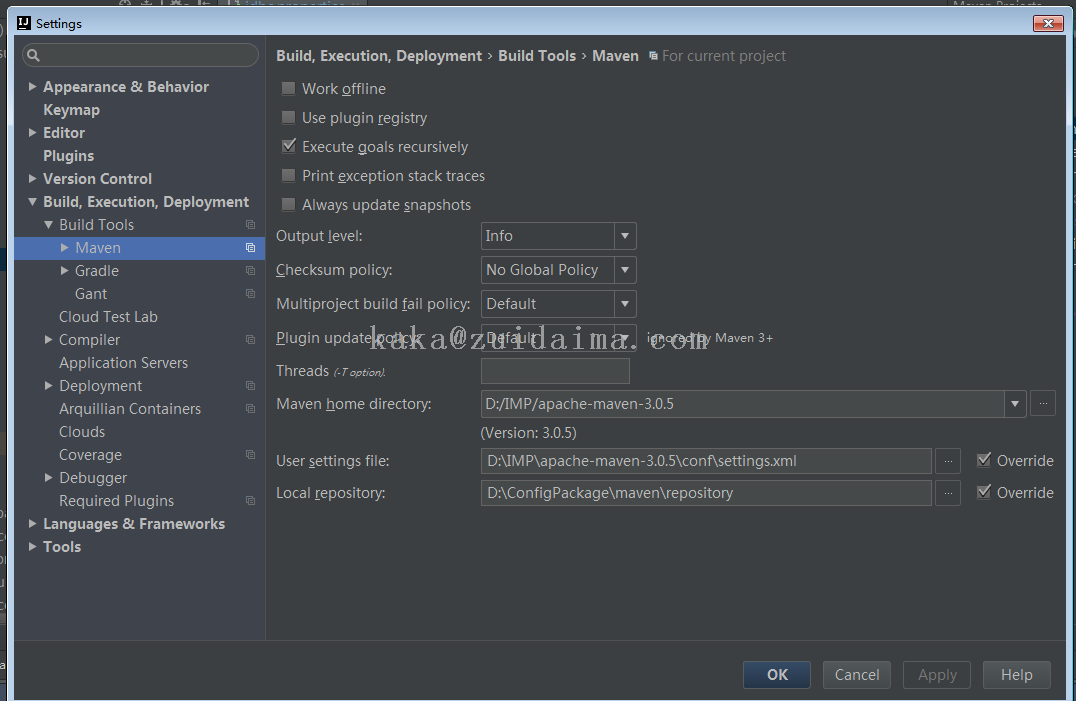Uncheck Execute goals recursively

[x=288, y=146]
